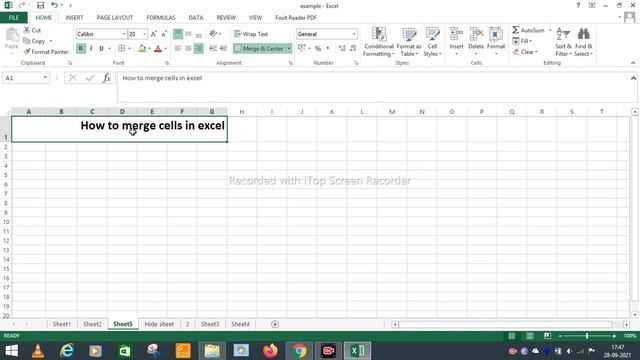This screenshot has width=640, height=360.
Task: Click the Format cells icon
Action: tap(496, 34)
